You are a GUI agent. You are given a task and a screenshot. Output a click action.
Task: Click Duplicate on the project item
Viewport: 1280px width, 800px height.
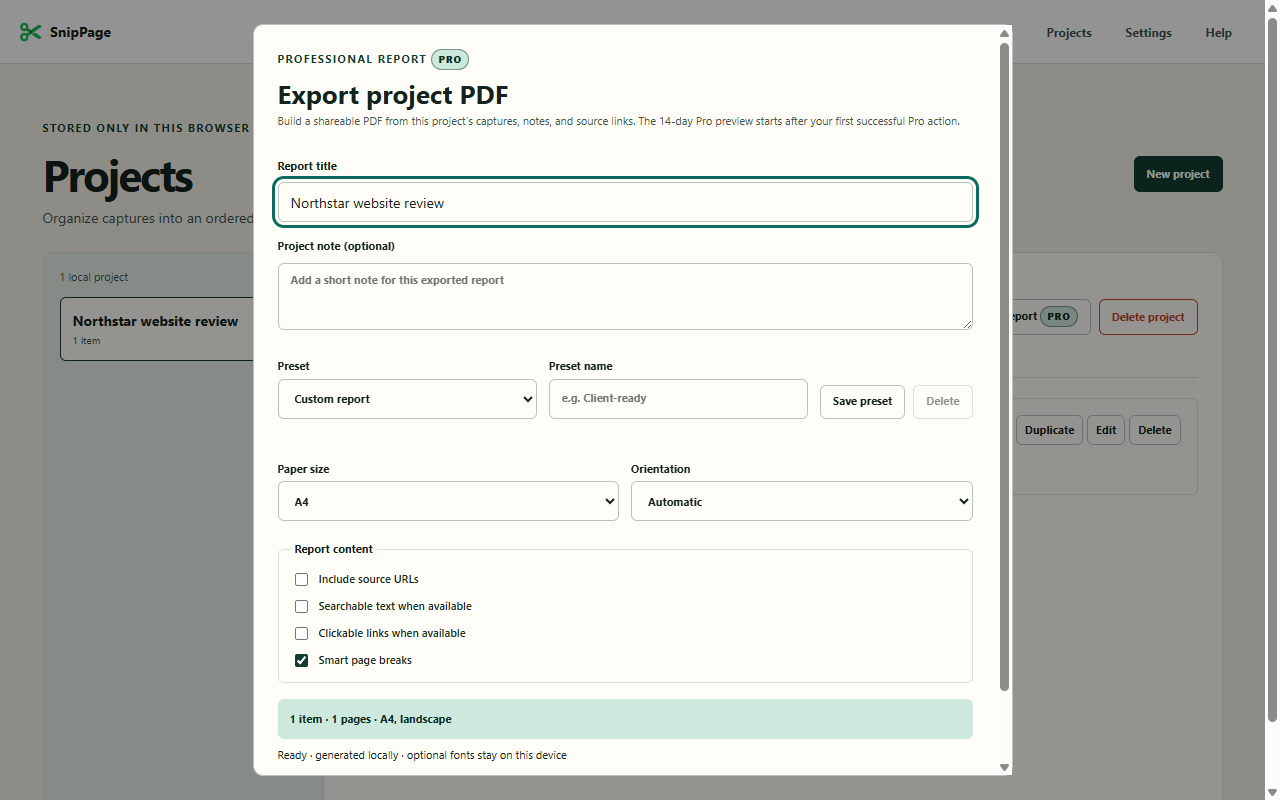(x=1049, y=430)
